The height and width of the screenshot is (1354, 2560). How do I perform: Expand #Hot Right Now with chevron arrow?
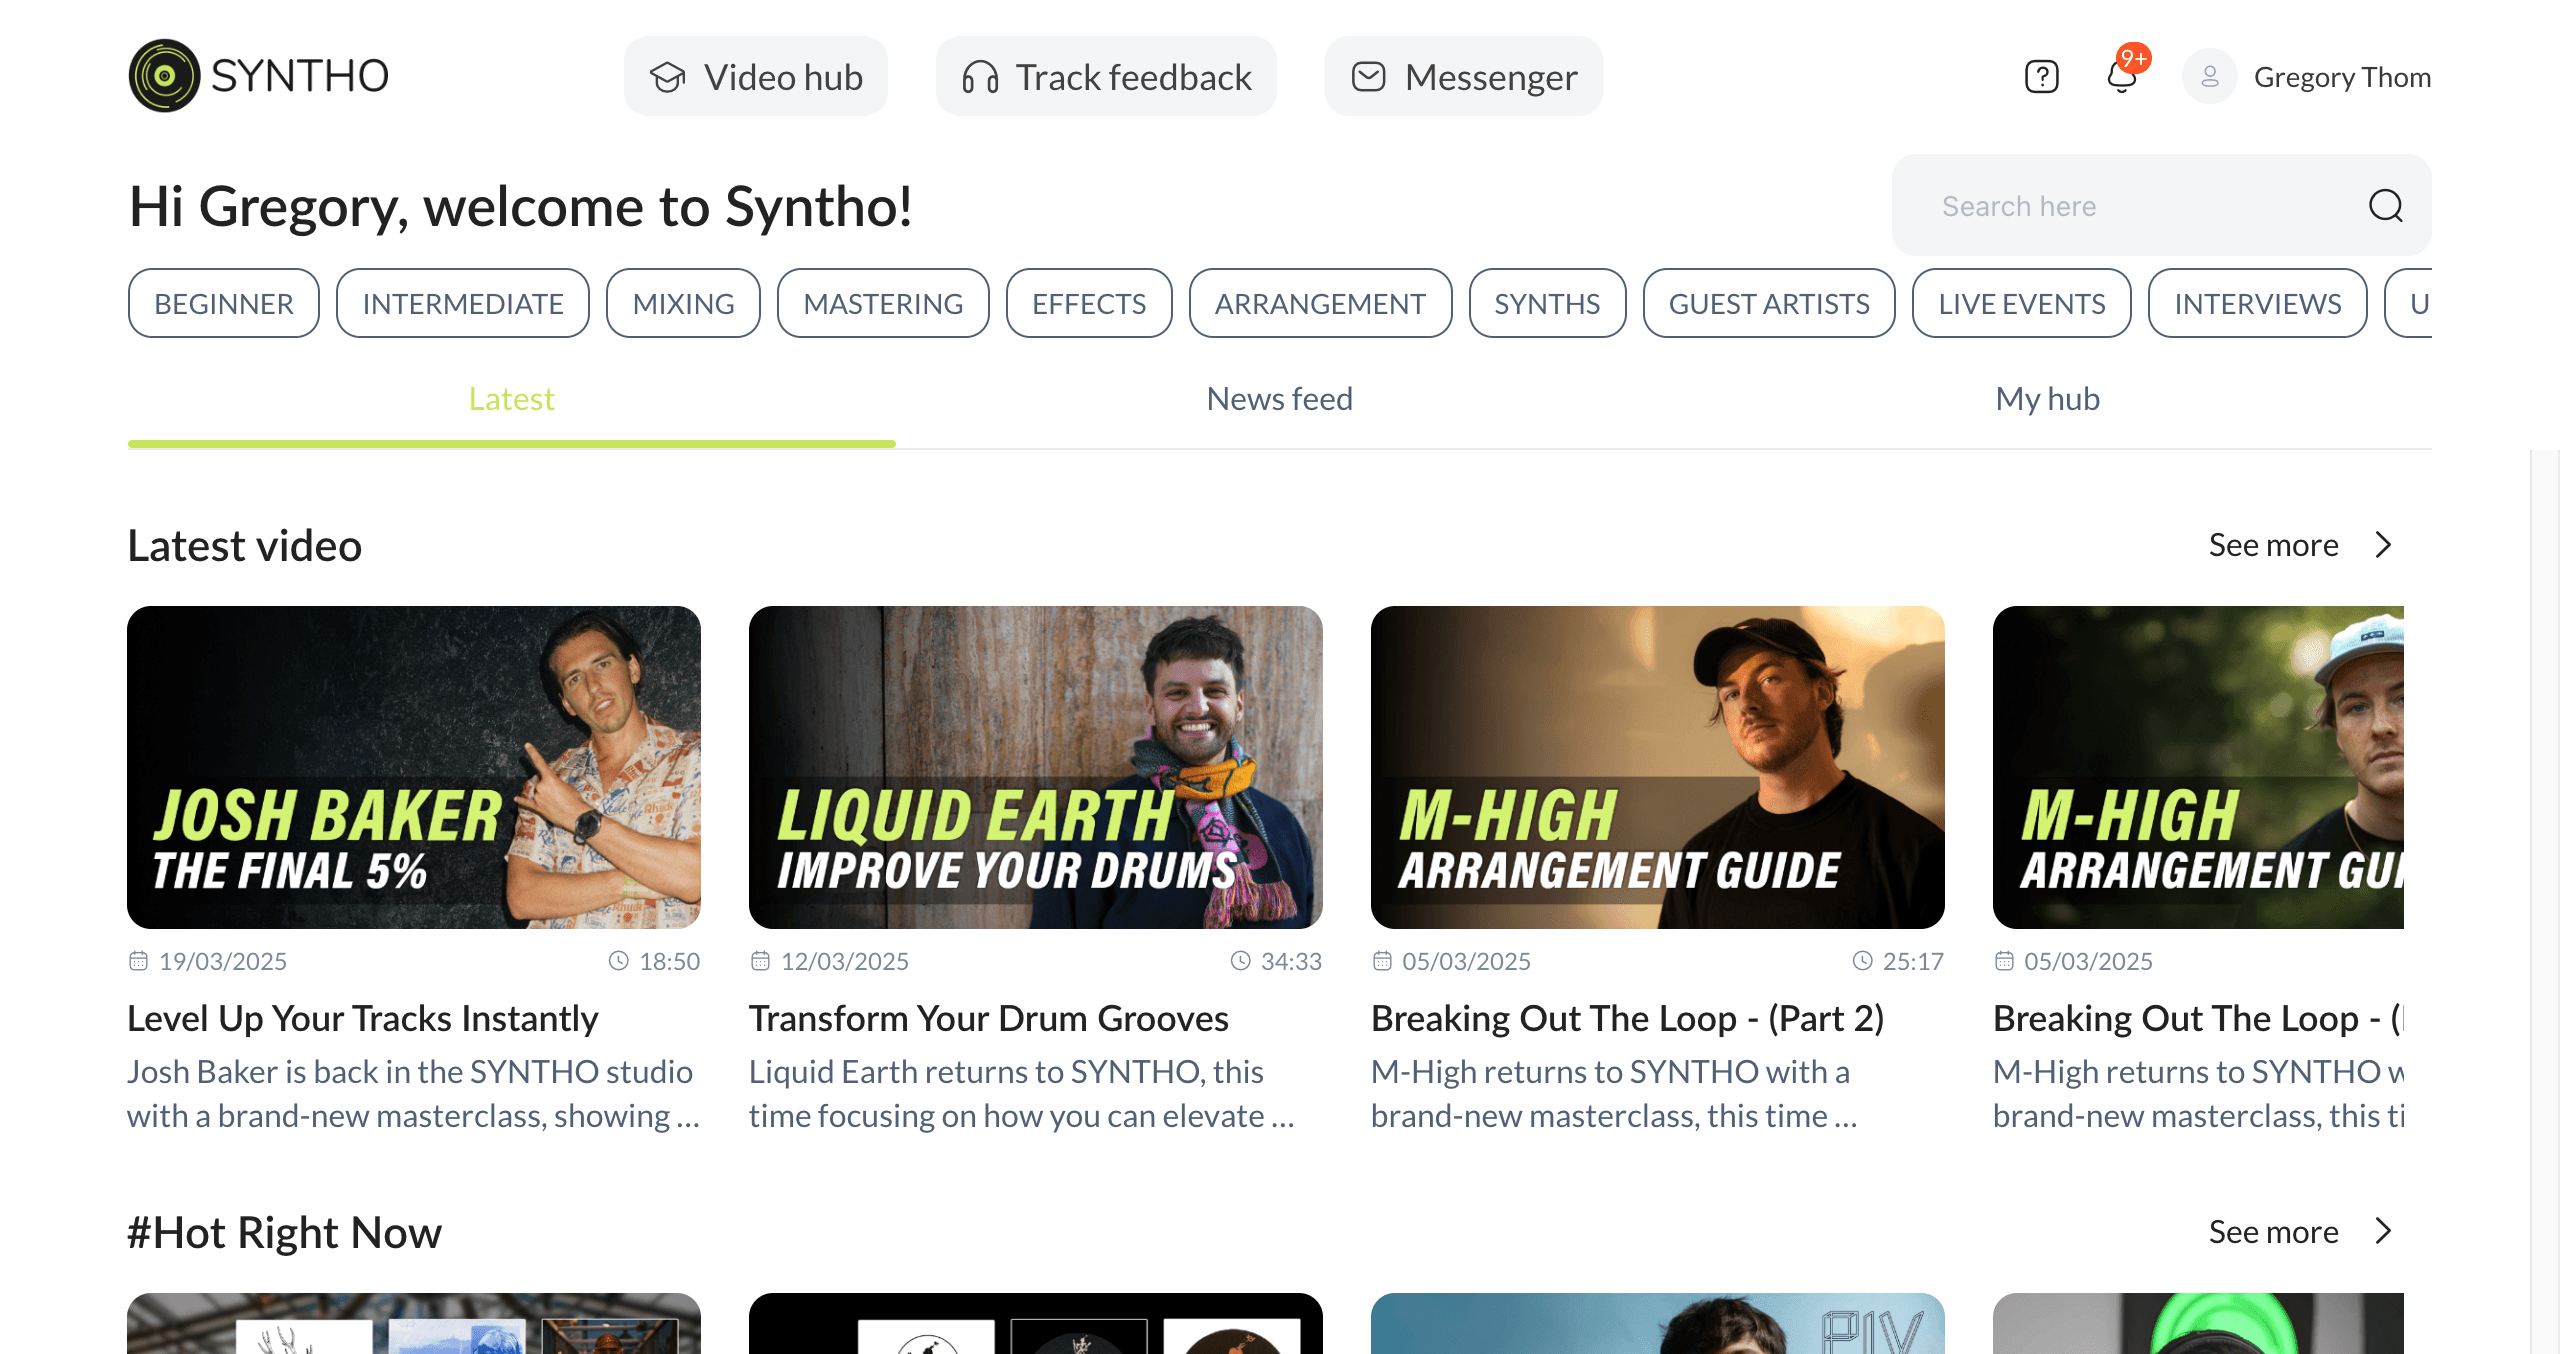click(x=2384, y=1232)
